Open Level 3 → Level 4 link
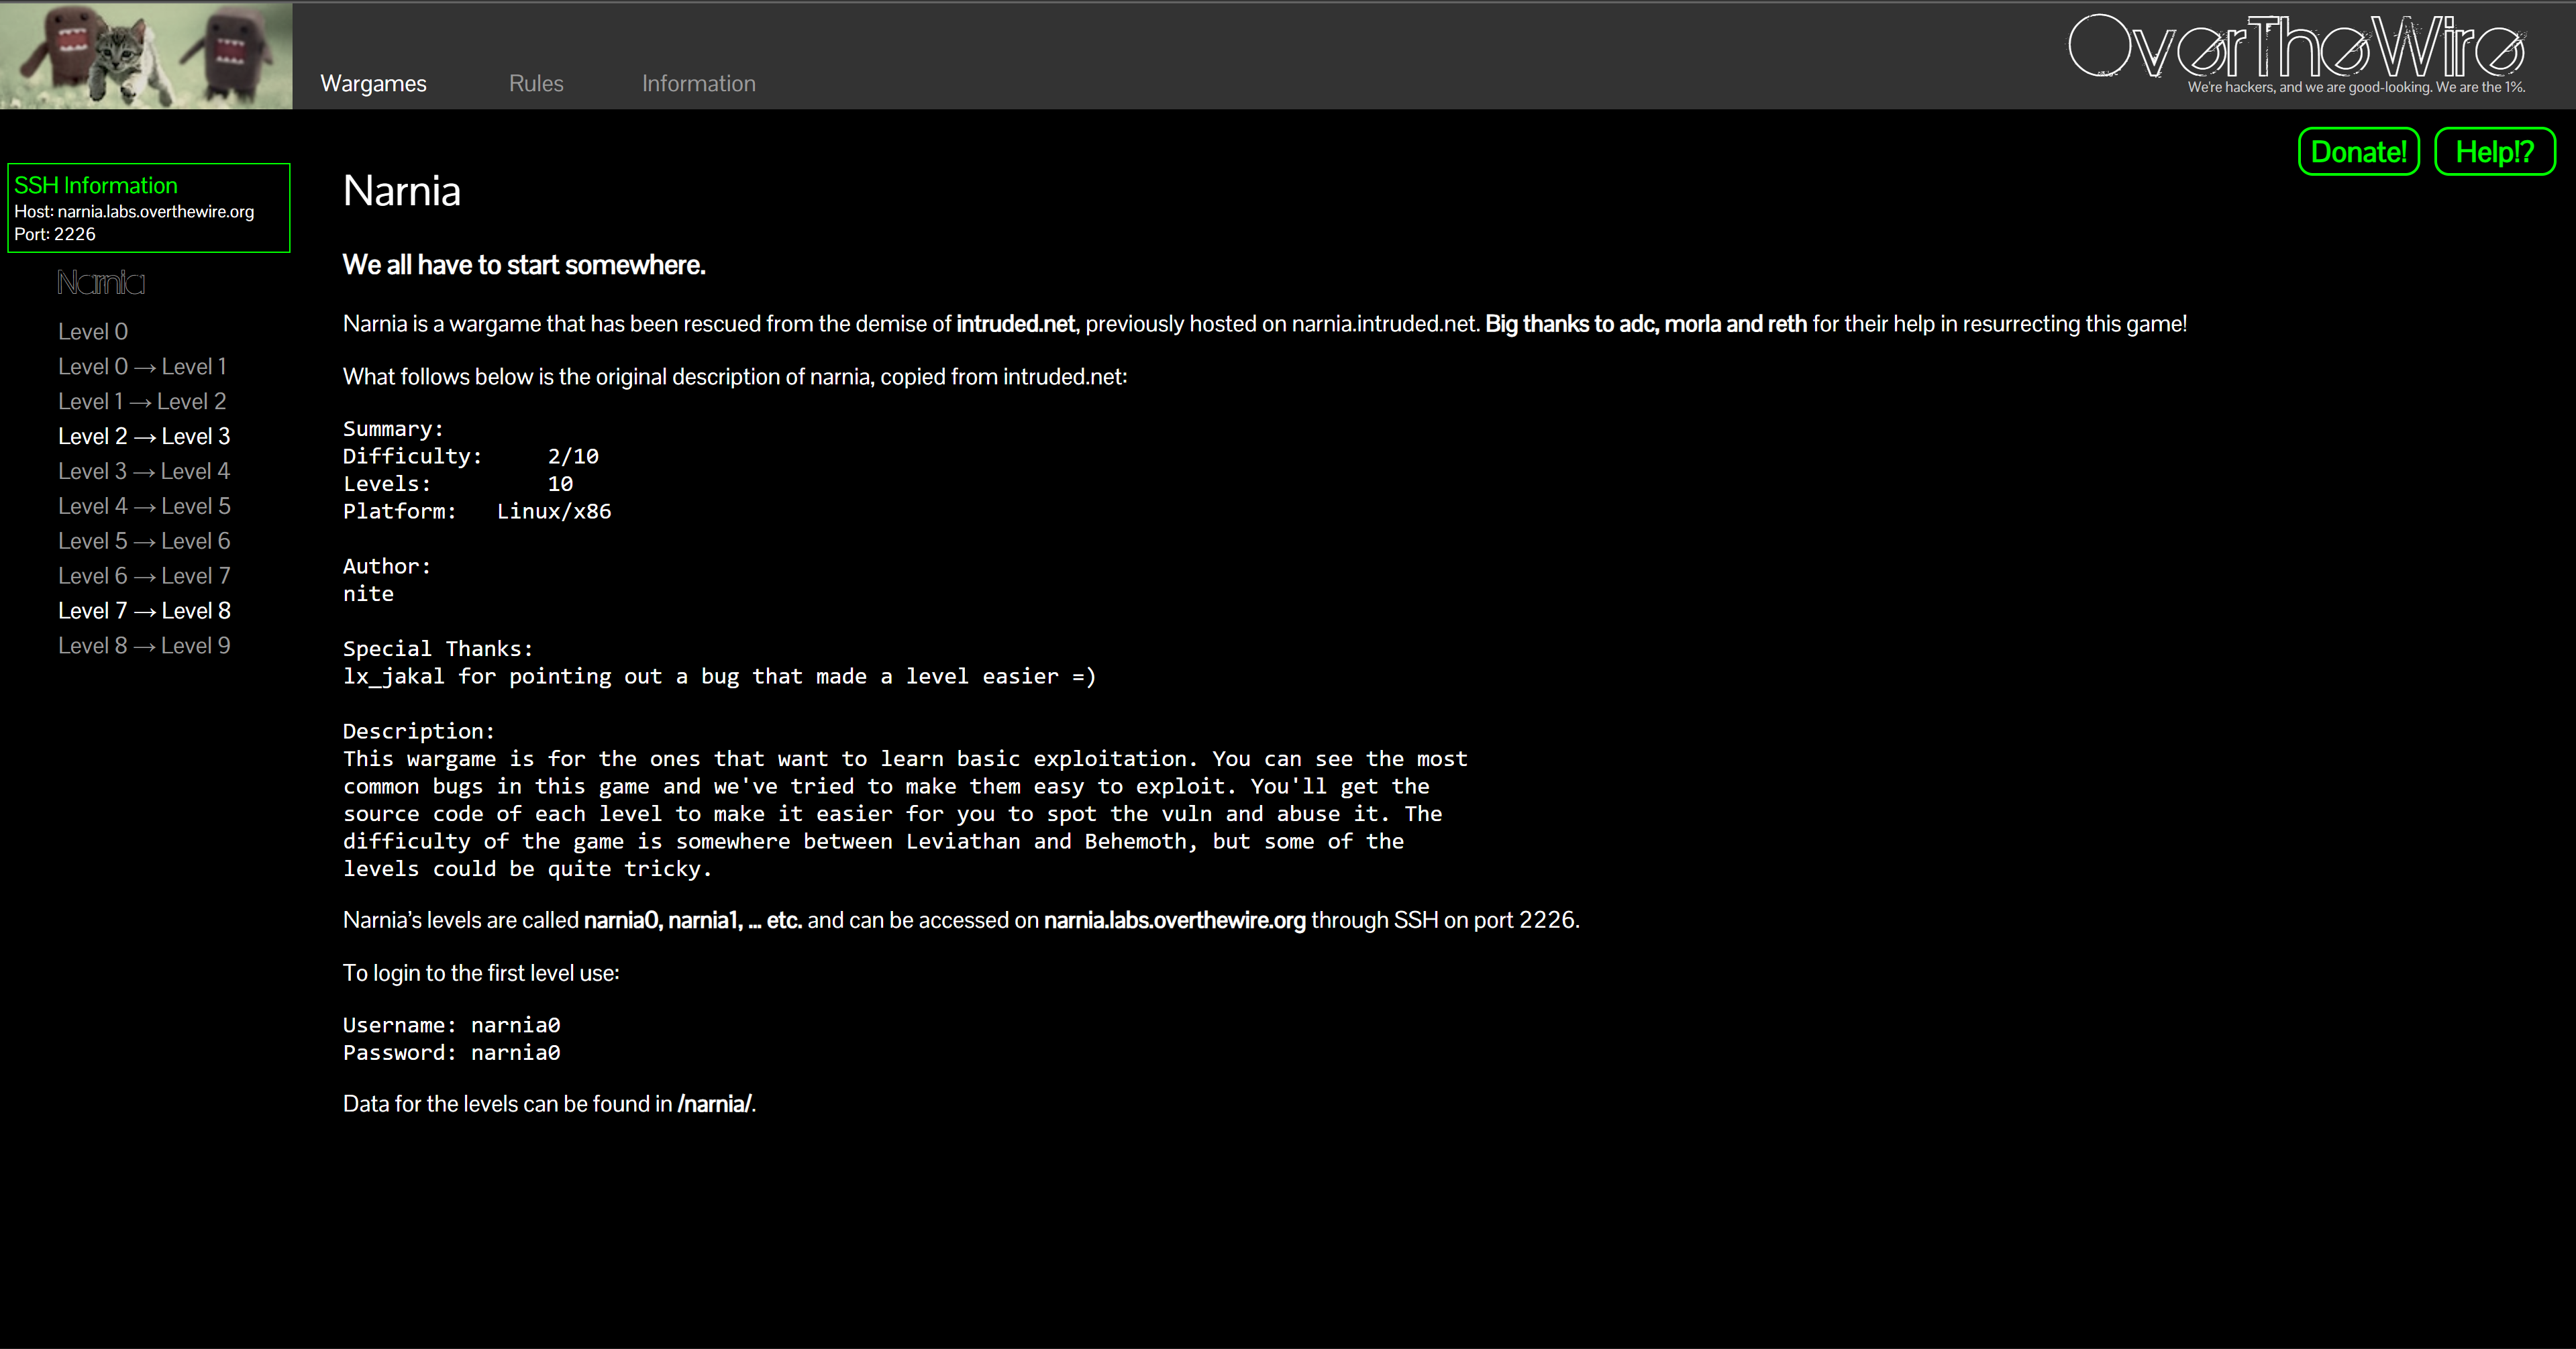This screenshot has width=2576, height=1349. 144,471
